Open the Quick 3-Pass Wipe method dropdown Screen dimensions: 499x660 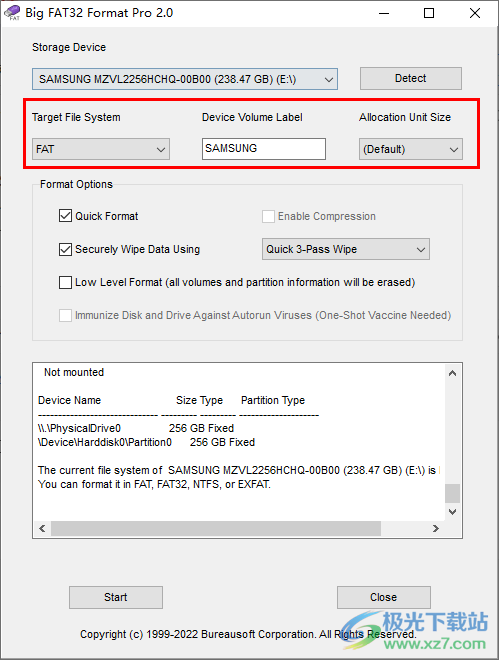click(x=346, y=249)
